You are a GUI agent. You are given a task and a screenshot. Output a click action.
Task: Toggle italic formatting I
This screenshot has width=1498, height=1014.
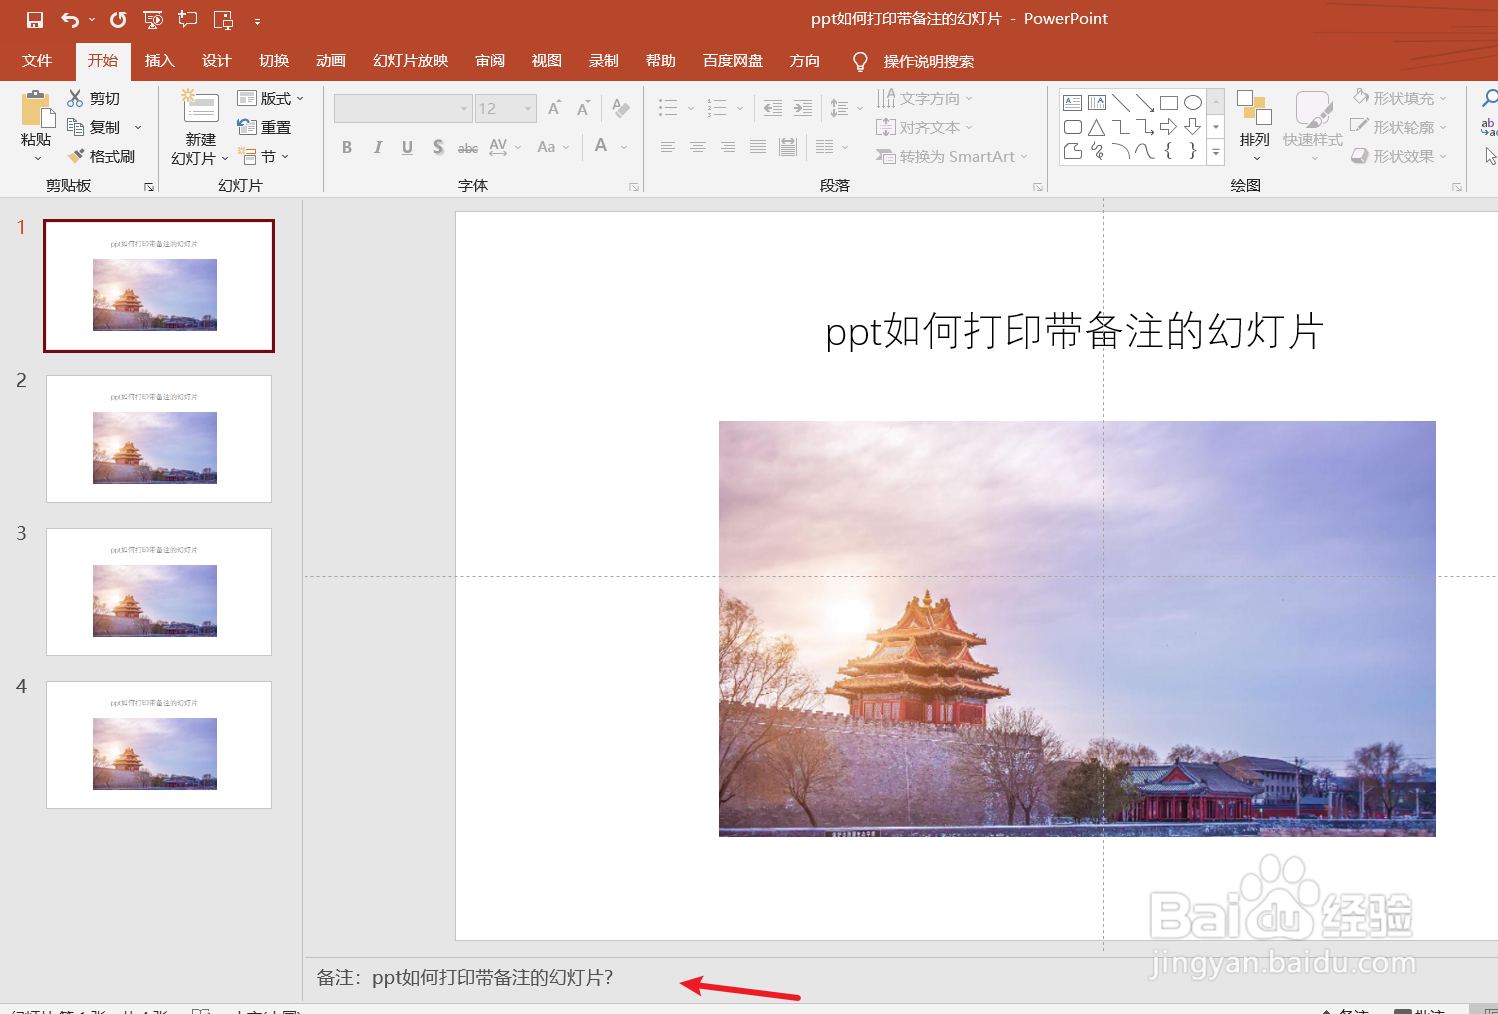377,147
